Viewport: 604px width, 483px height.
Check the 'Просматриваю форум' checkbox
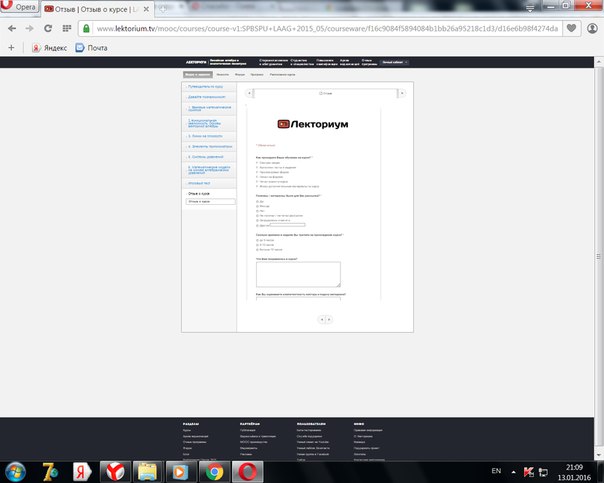257,172
